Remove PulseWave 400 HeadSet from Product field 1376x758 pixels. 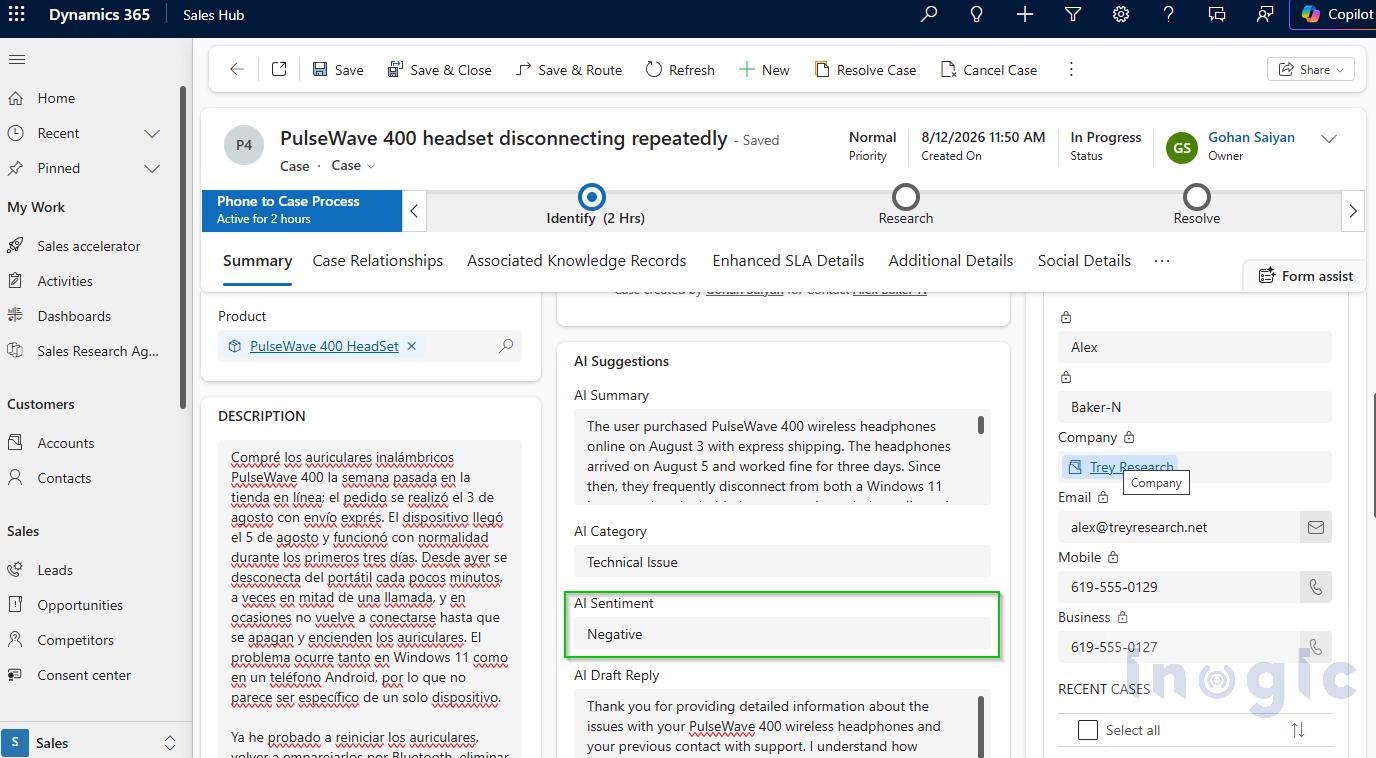(x=411, y=346)
